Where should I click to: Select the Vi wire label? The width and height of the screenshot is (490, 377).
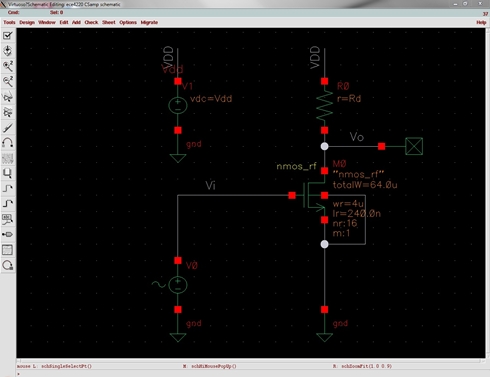[x=210, y=185]
